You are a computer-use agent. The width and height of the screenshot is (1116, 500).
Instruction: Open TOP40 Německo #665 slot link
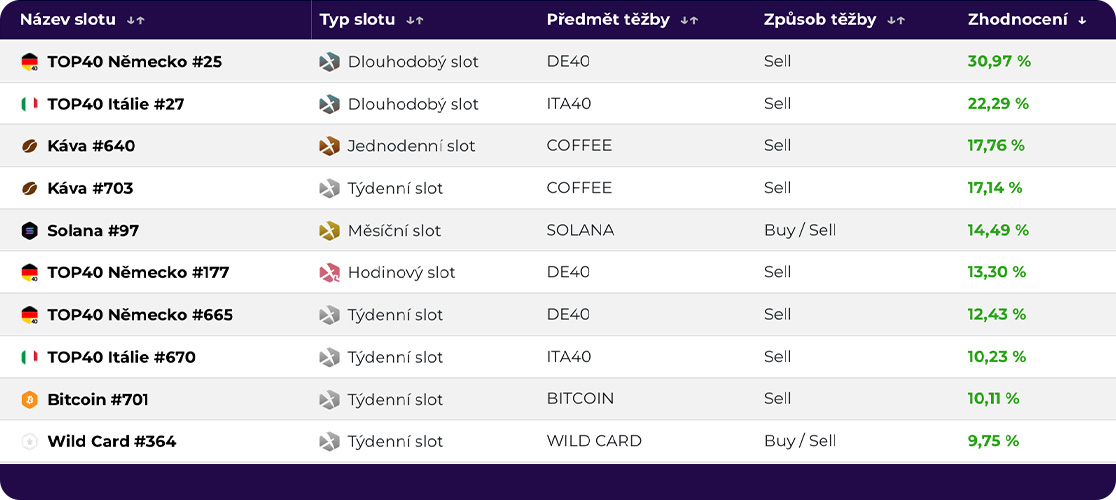(x=140, y=315)
